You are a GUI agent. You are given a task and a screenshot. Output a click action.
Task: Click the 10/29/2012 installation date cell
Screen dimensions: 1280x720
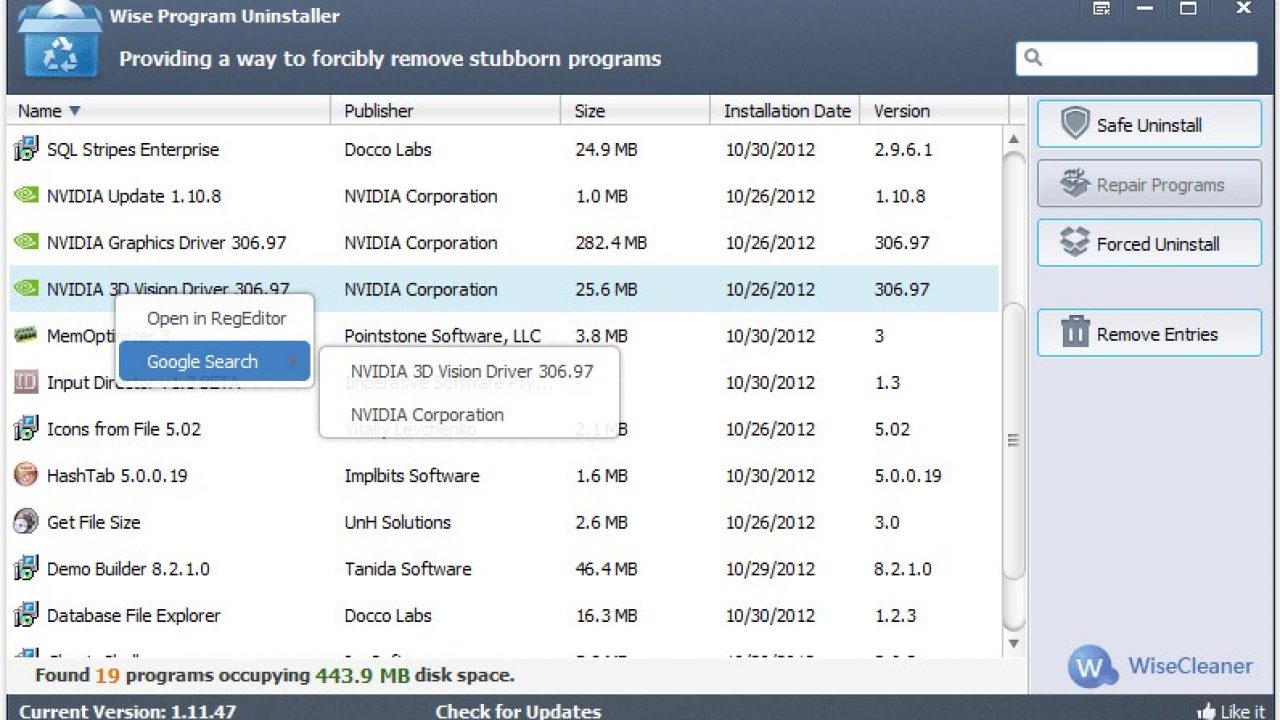[x=770, y=569]
